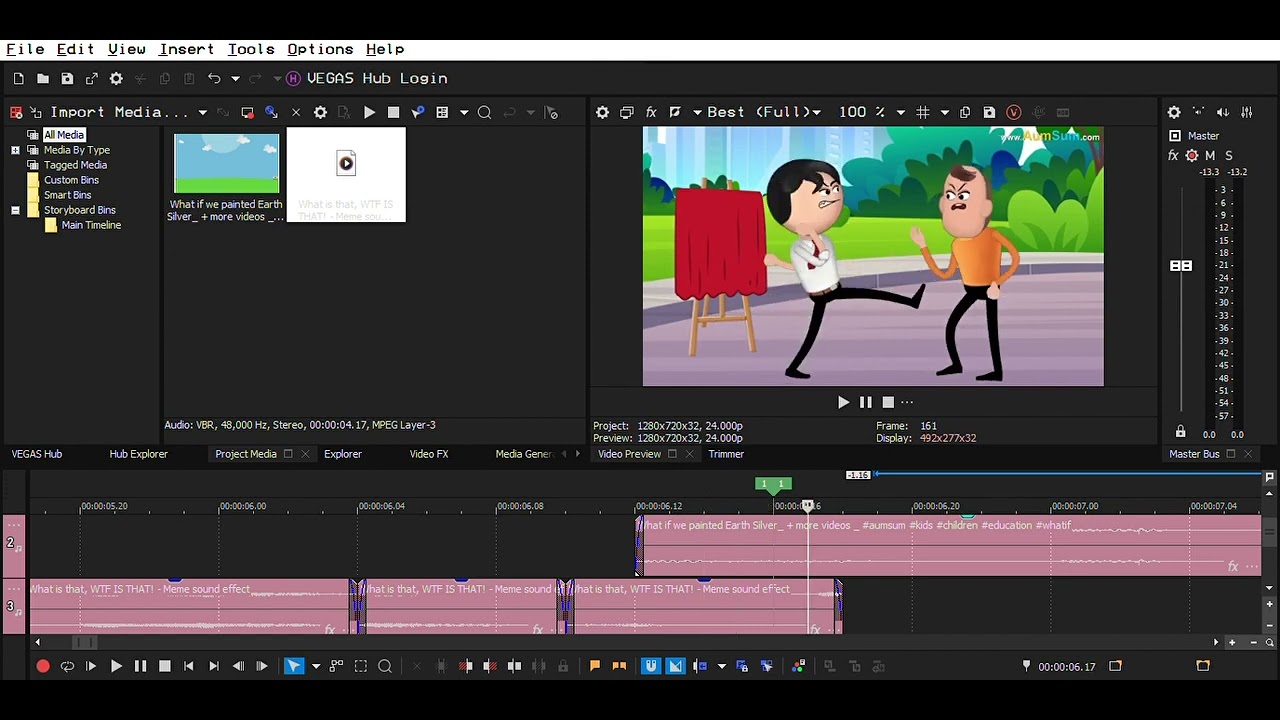Open Master Bus FX button
The height and width of the screenshot is (720, 1280).
click(1173, 156)
